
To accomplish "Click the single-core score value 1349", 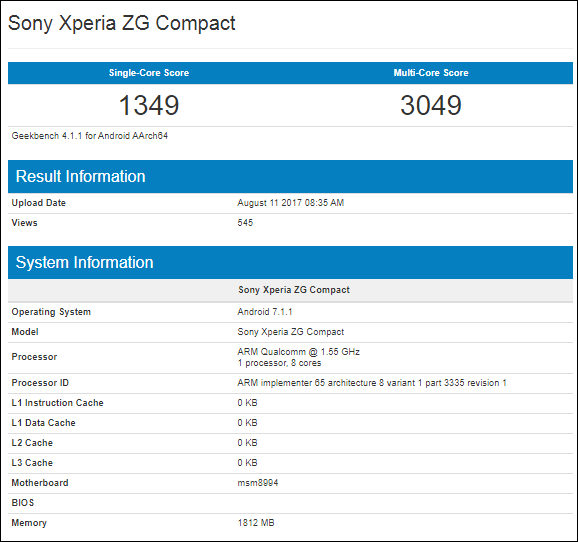I will (149, 105).
